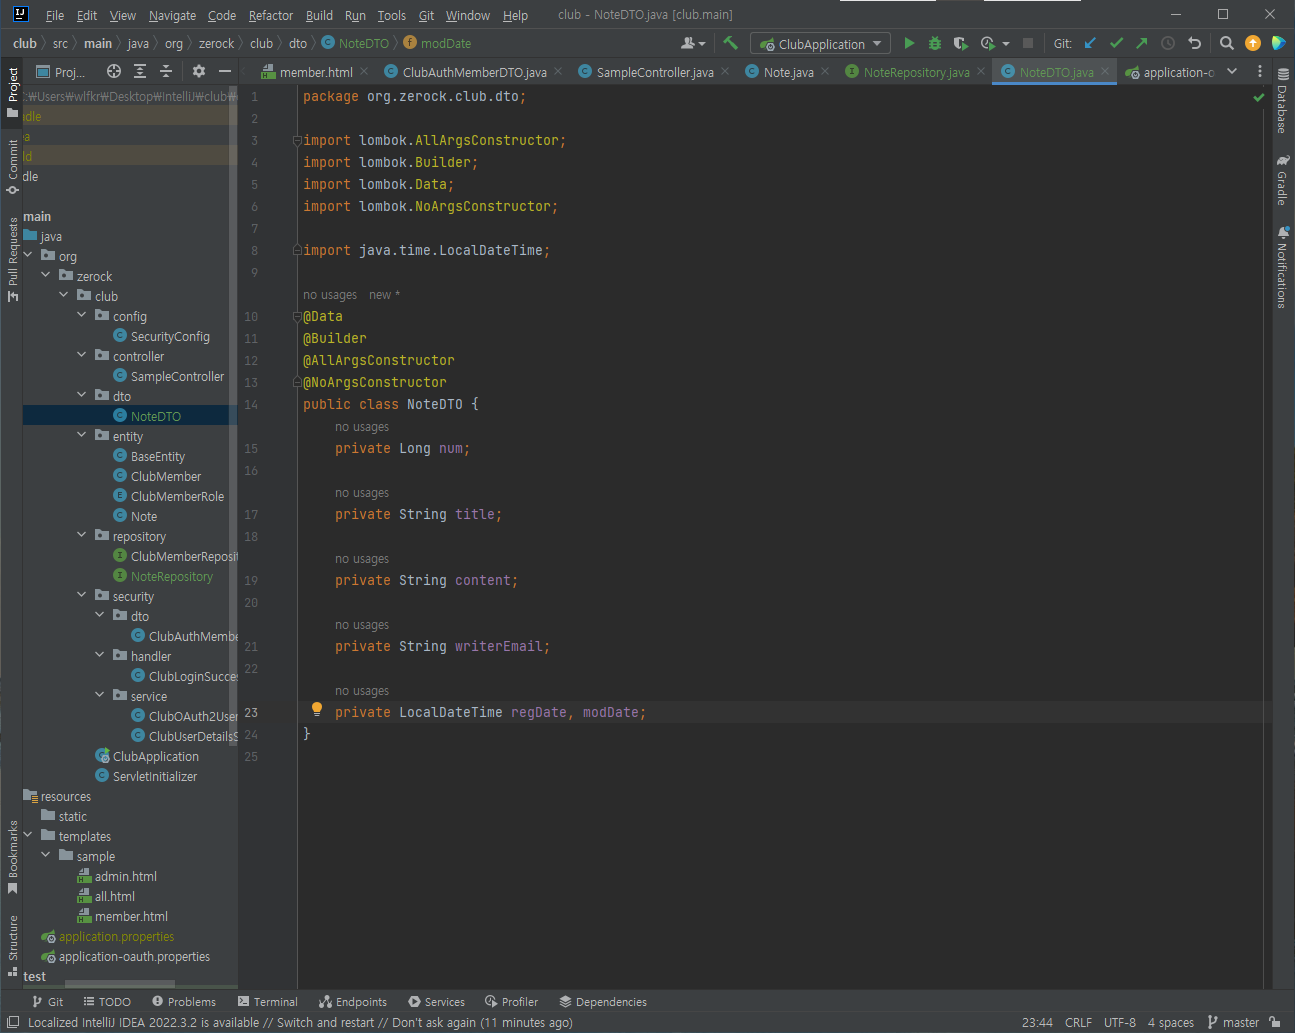Open the Refactor menu

271,15
